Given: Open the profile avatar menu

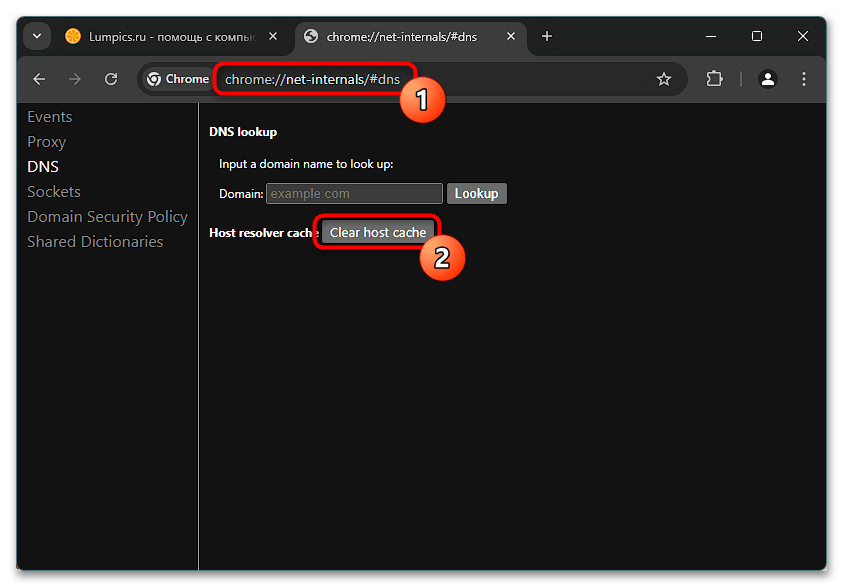Looking at the screenshot, I should click(768, 80).
